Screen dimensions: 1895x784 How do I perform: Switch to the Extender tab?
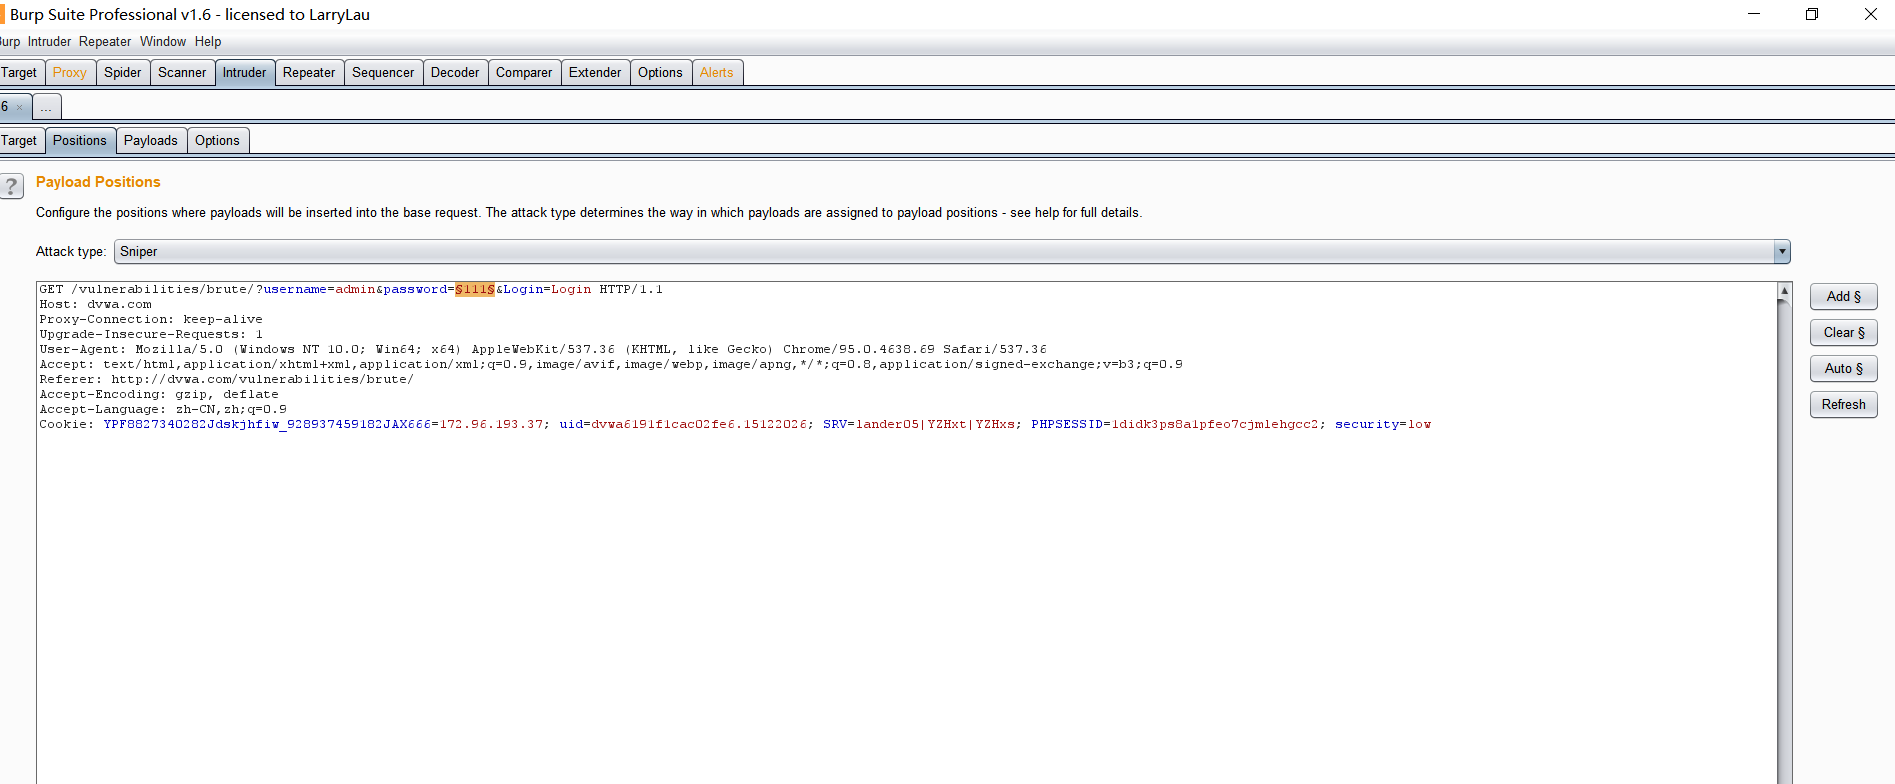point(595,72)
